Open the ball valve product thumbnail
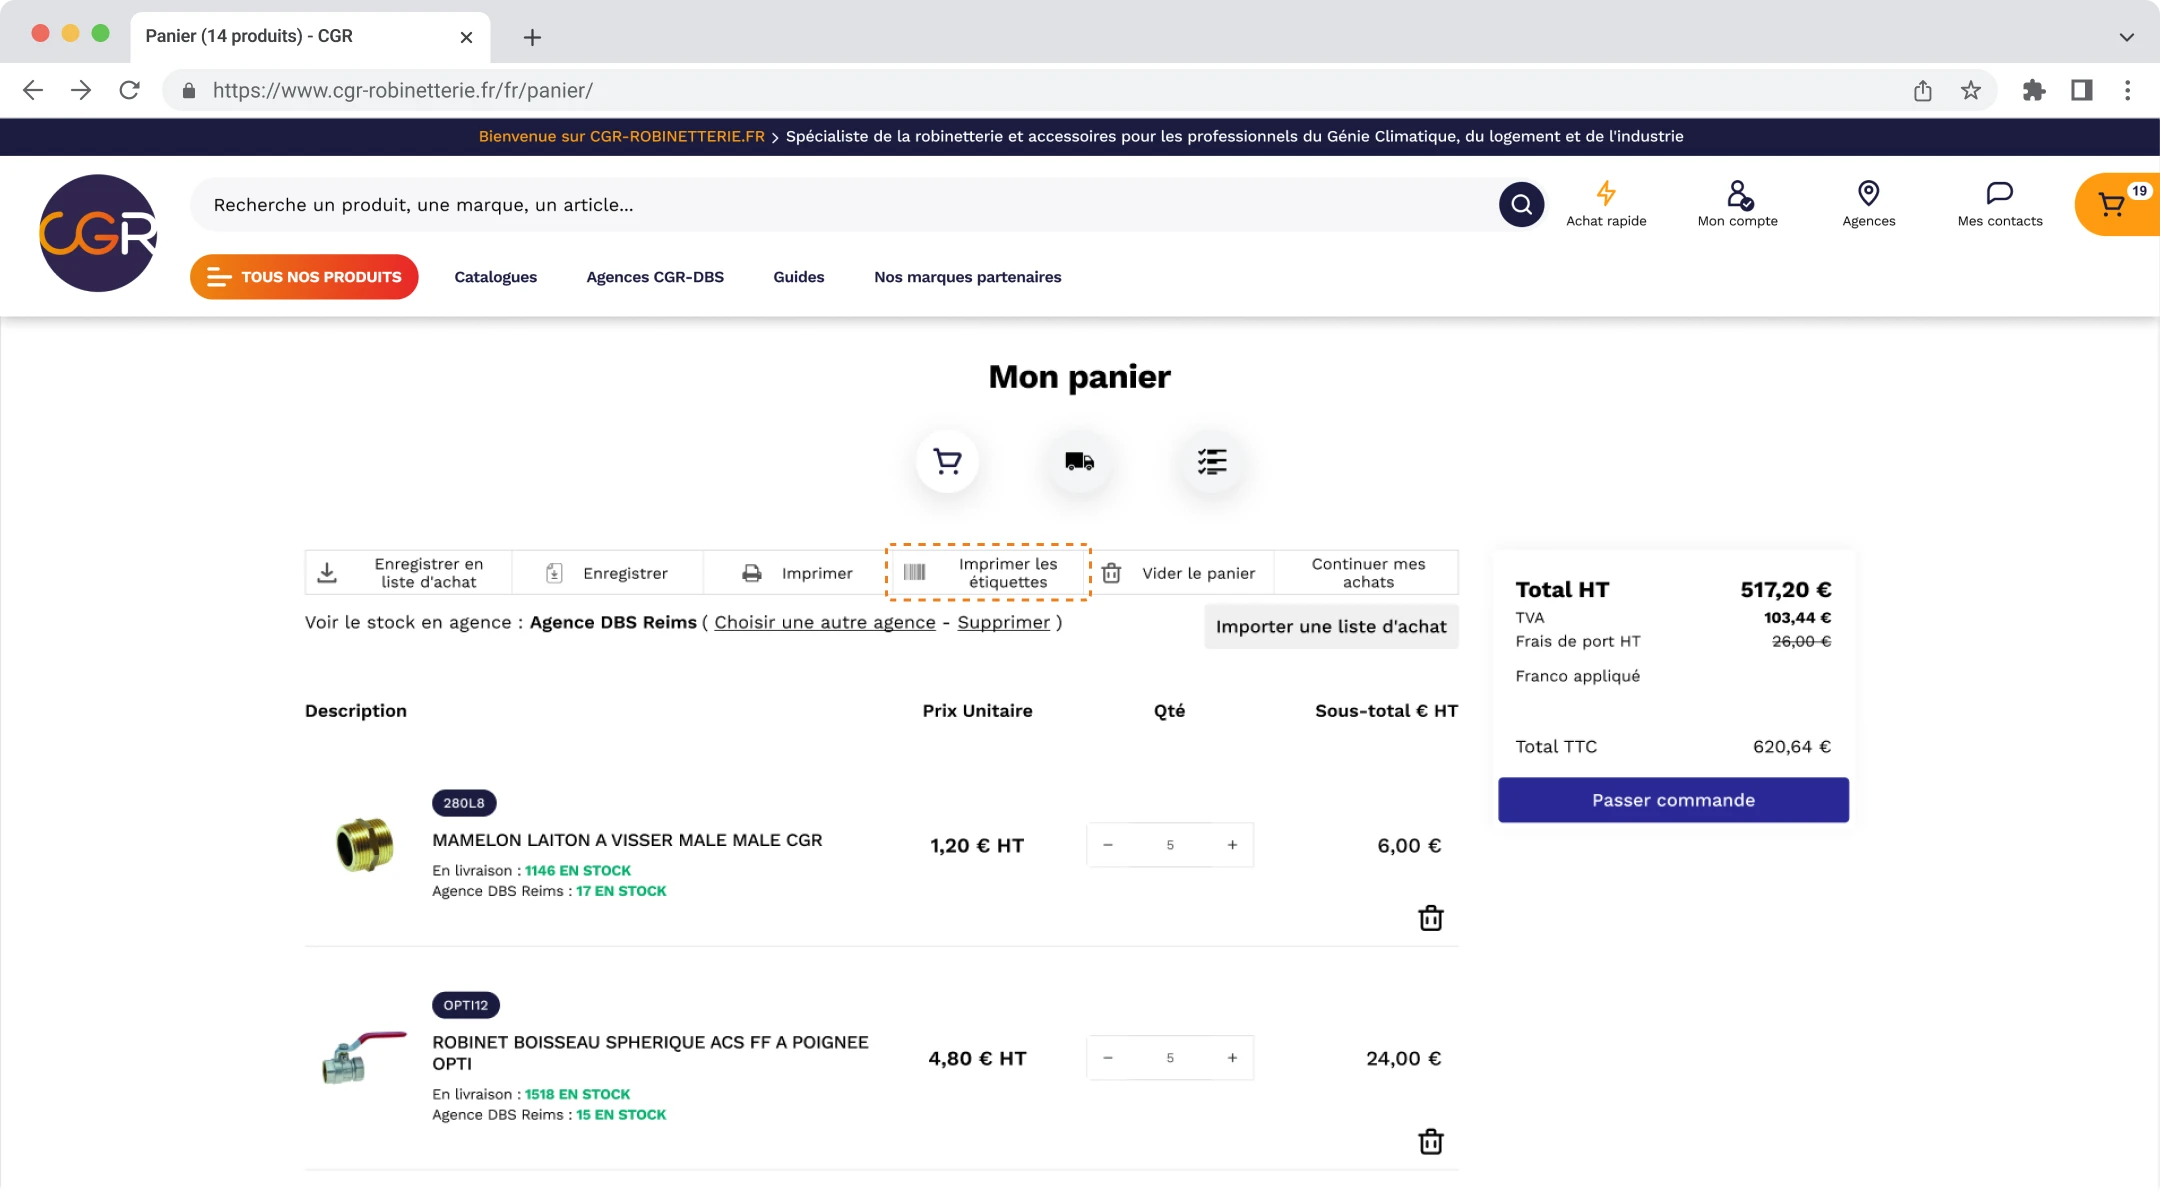Image resolution: width=2160 pixels, height=1199 pixels. pos(363,1057)
